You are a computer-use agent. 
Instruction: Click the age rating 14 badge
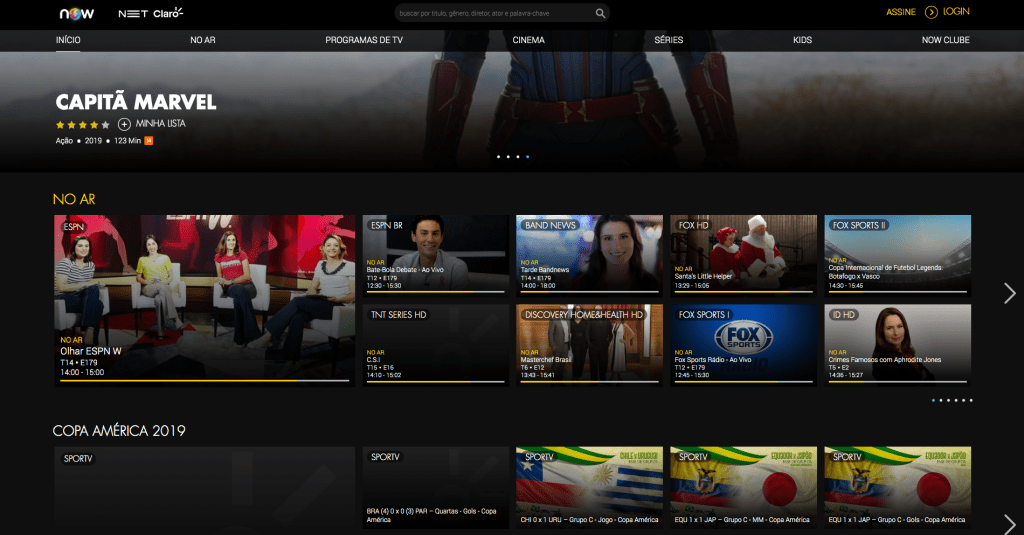coord(149,140)
